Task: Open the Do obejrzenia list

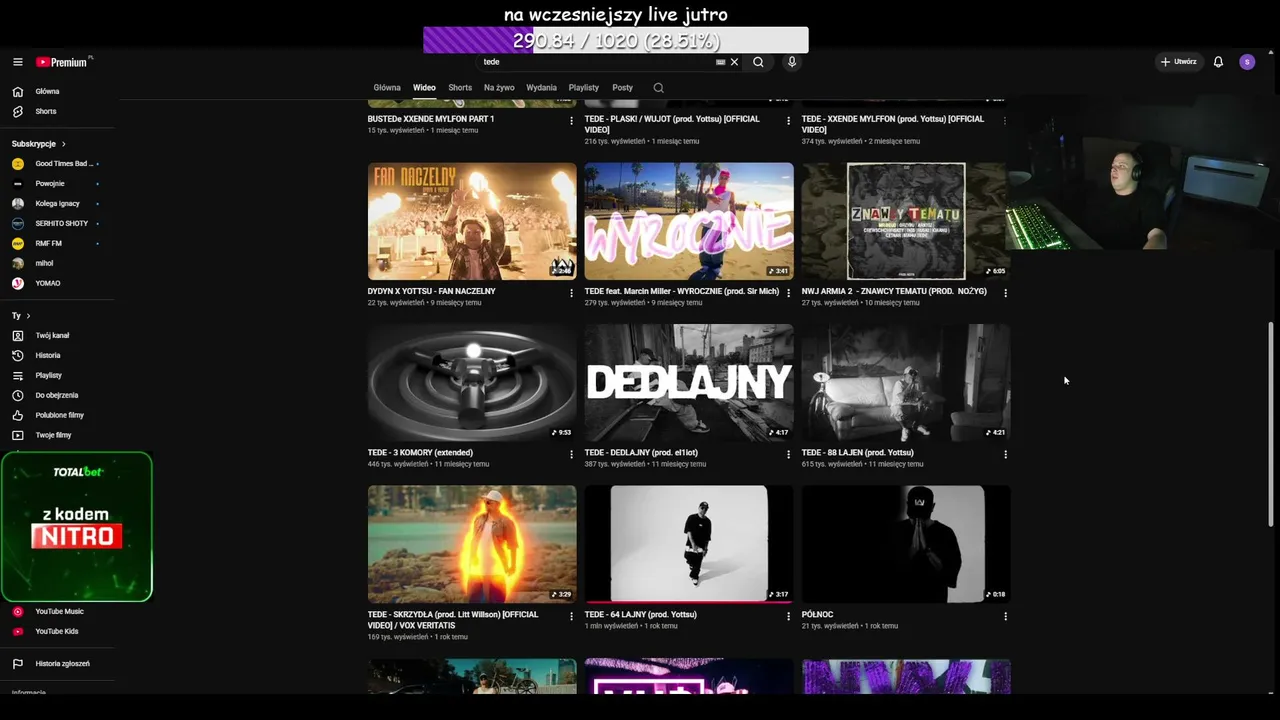Action: point(58,395)
